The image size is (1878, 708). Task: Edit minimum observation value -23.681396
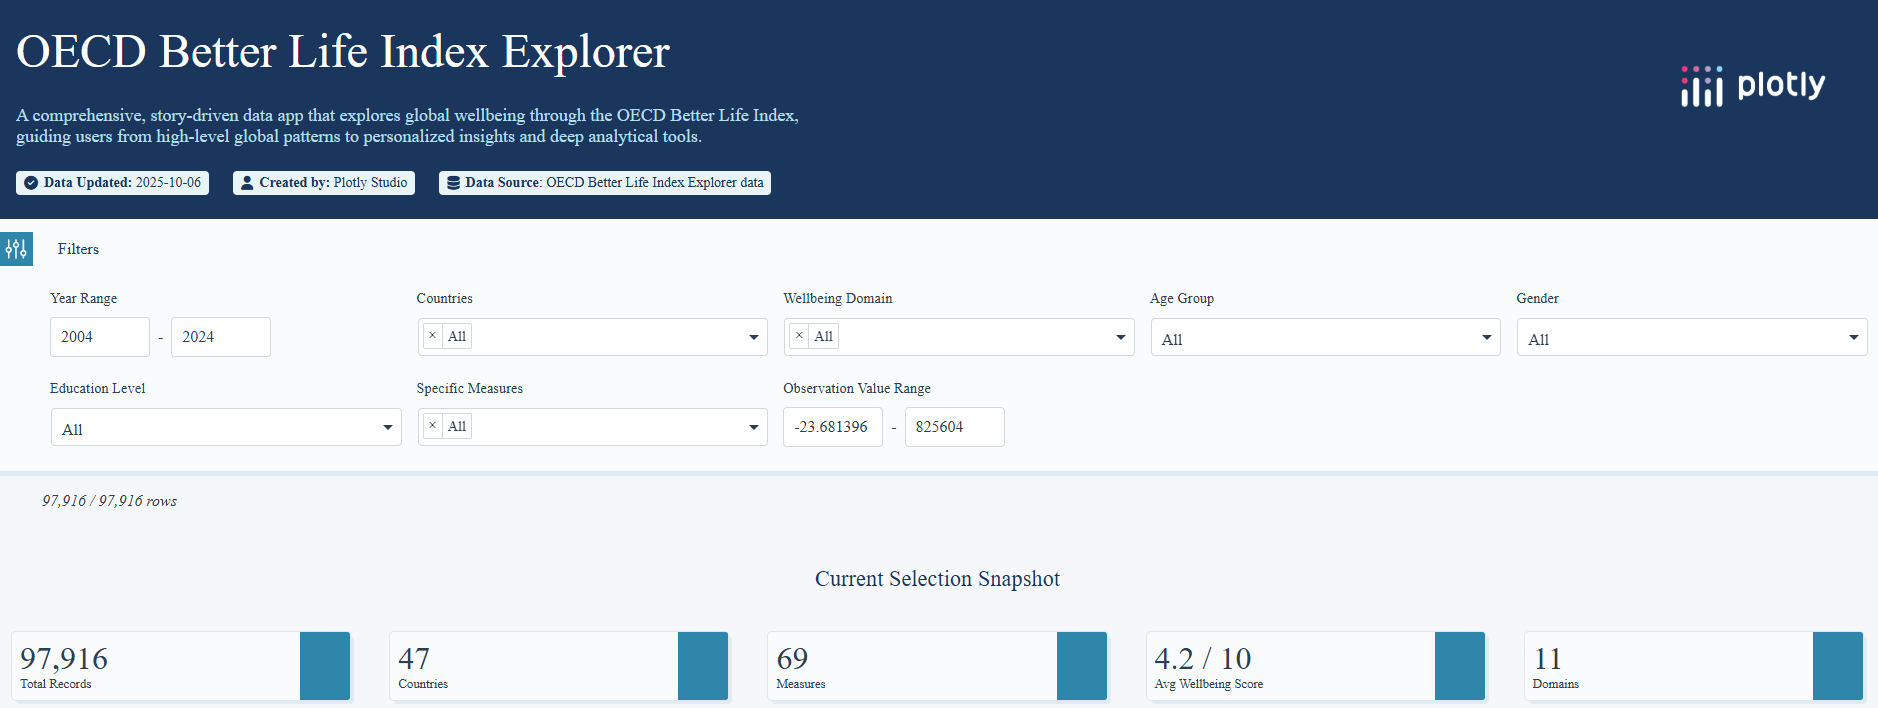click(833, 427)
